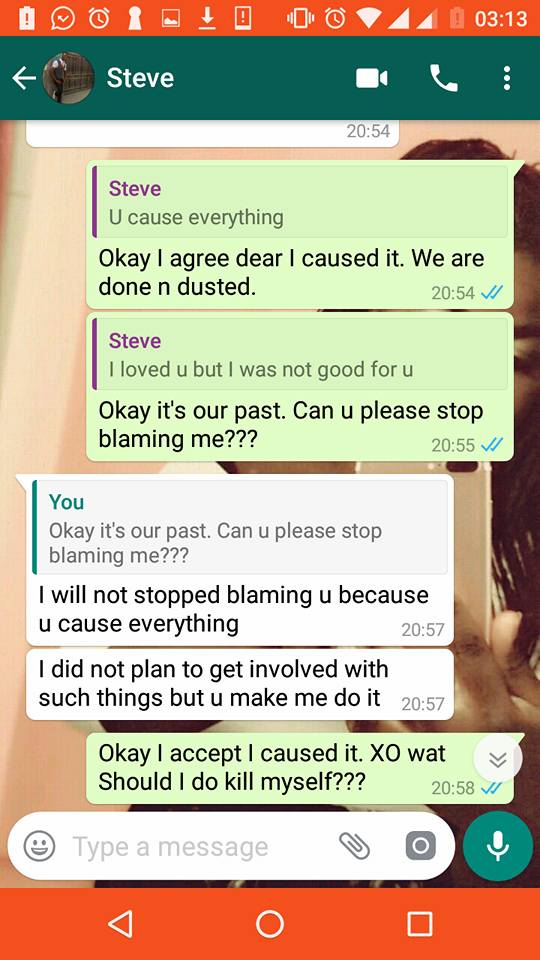Viewport: 540px width, 960px height.
Task: Tap the quoted "You" reply block
Action: [x=240, y=527]
